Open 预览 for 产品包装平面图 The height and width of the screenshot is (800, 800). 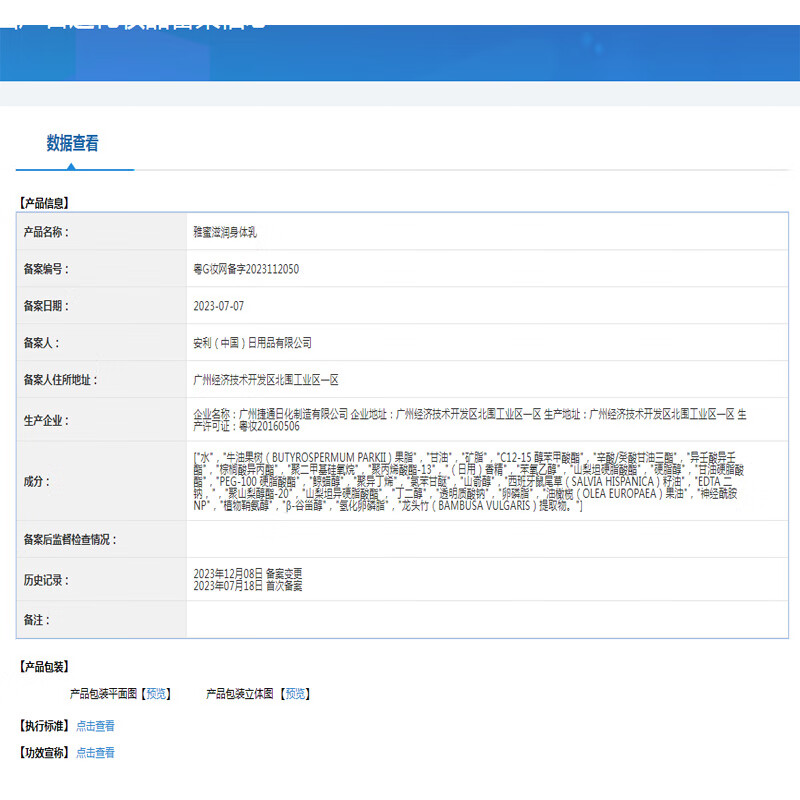156,693
